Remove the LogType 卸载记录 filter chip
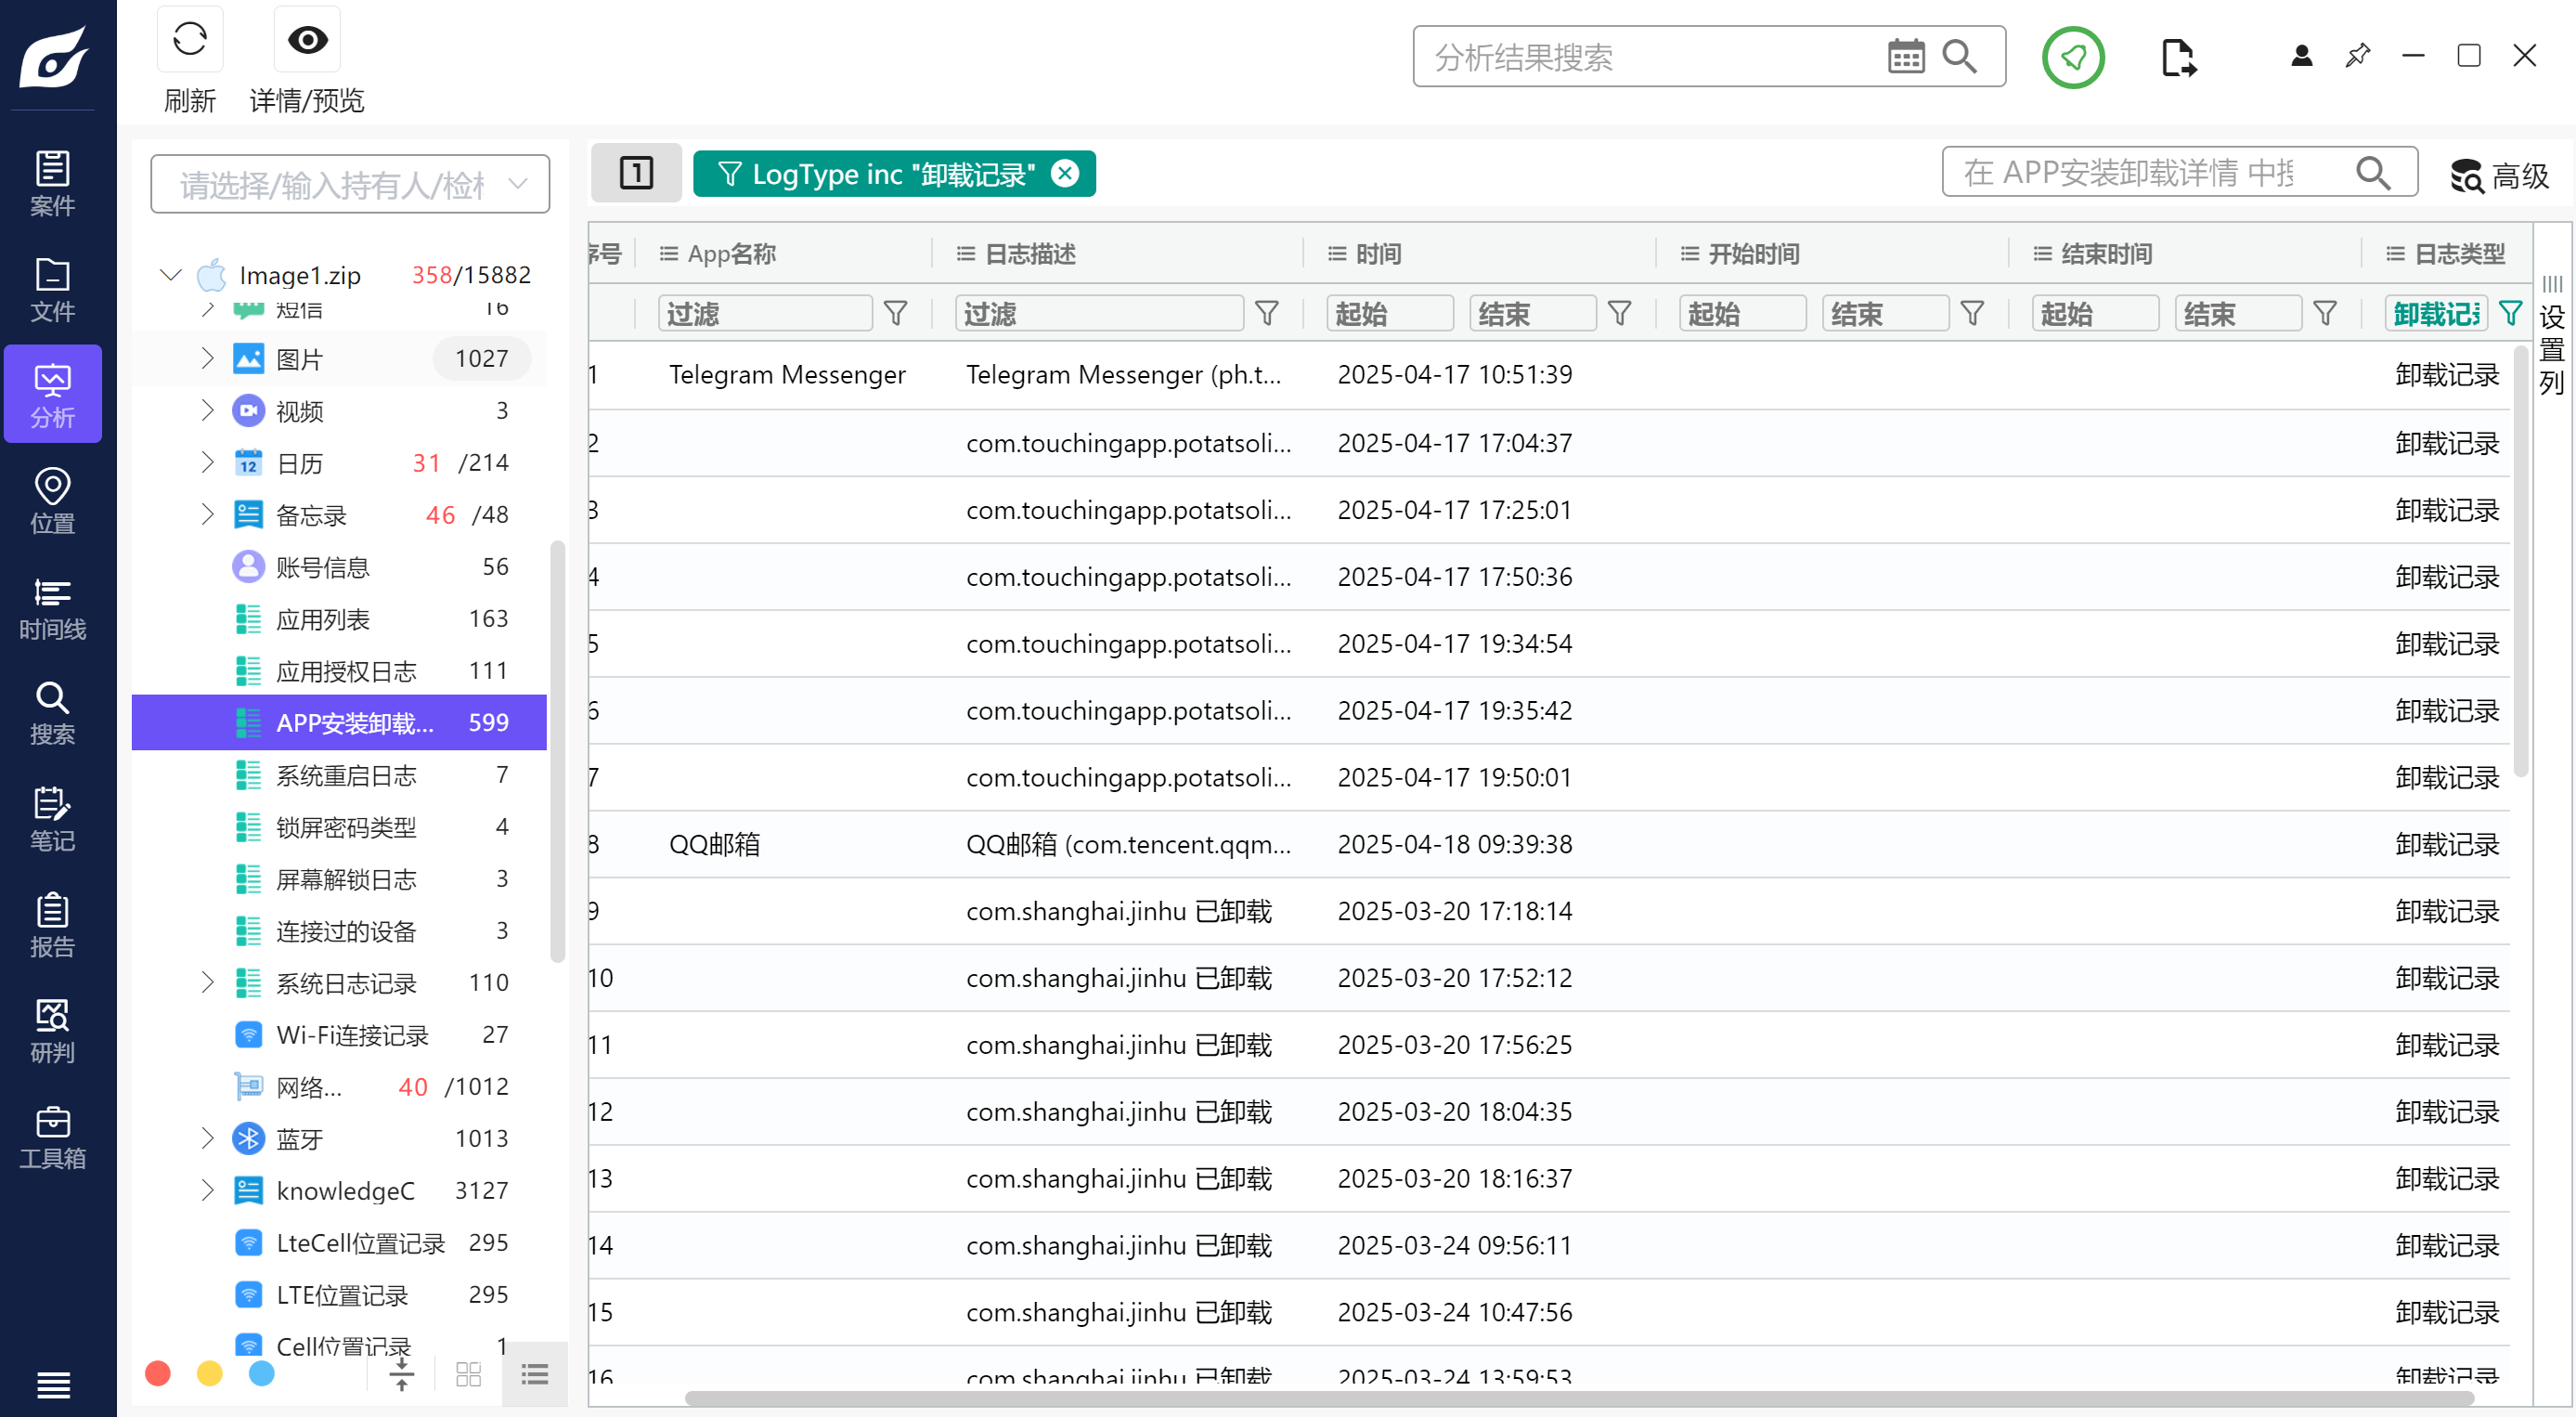This screenshot has height=1417, width=2576. 1066,173
